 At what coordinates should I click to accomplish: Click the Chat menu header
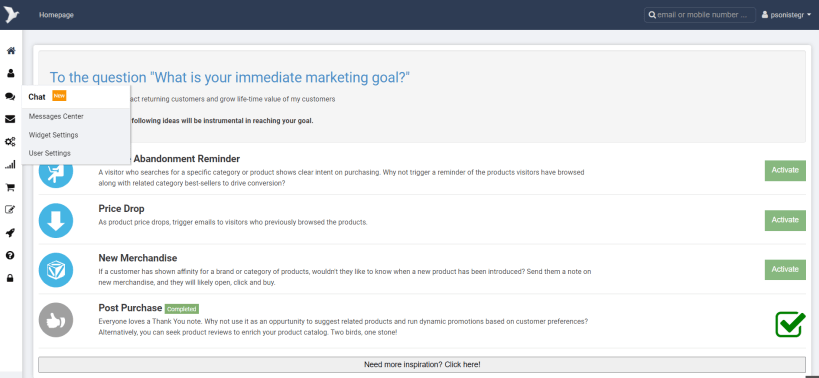tap(76, 97)
